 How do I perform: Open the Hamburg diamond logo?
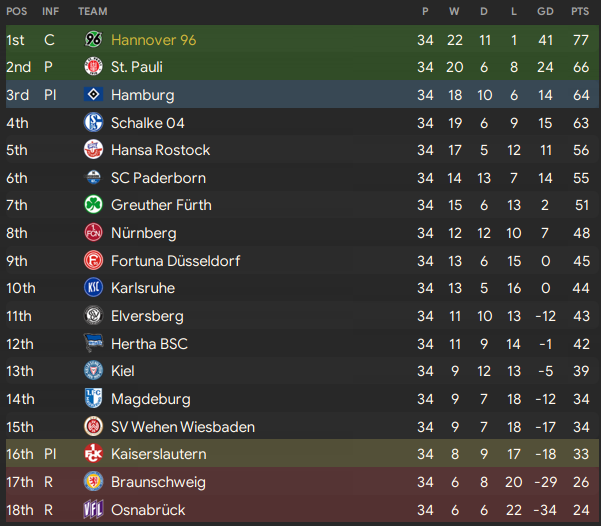93,94
